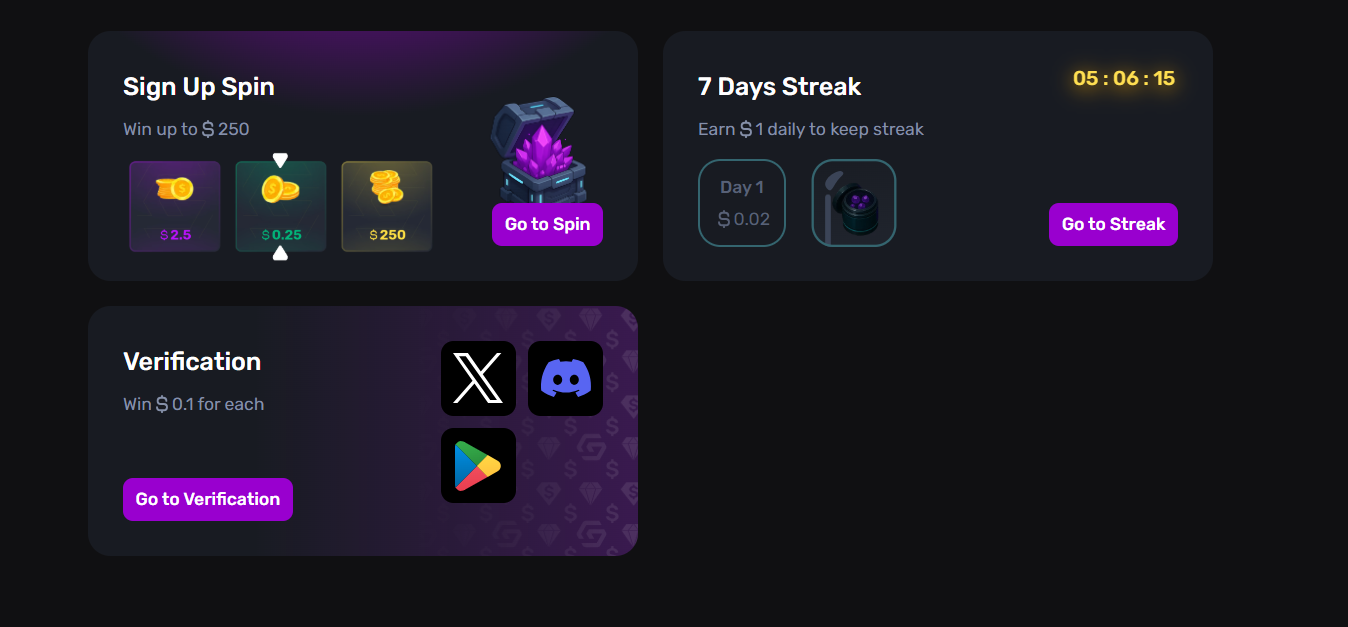The height and width of the screenshot is (627, 1348).
Task: Click the 'Win up to $250' text
Action: coord(186,129)
